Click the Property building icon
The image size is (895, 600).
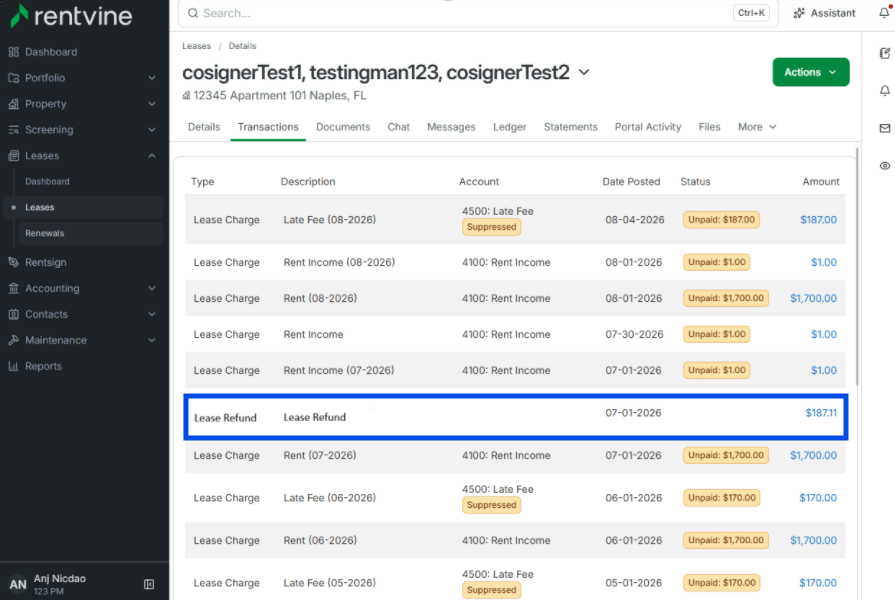click(14, 104)
